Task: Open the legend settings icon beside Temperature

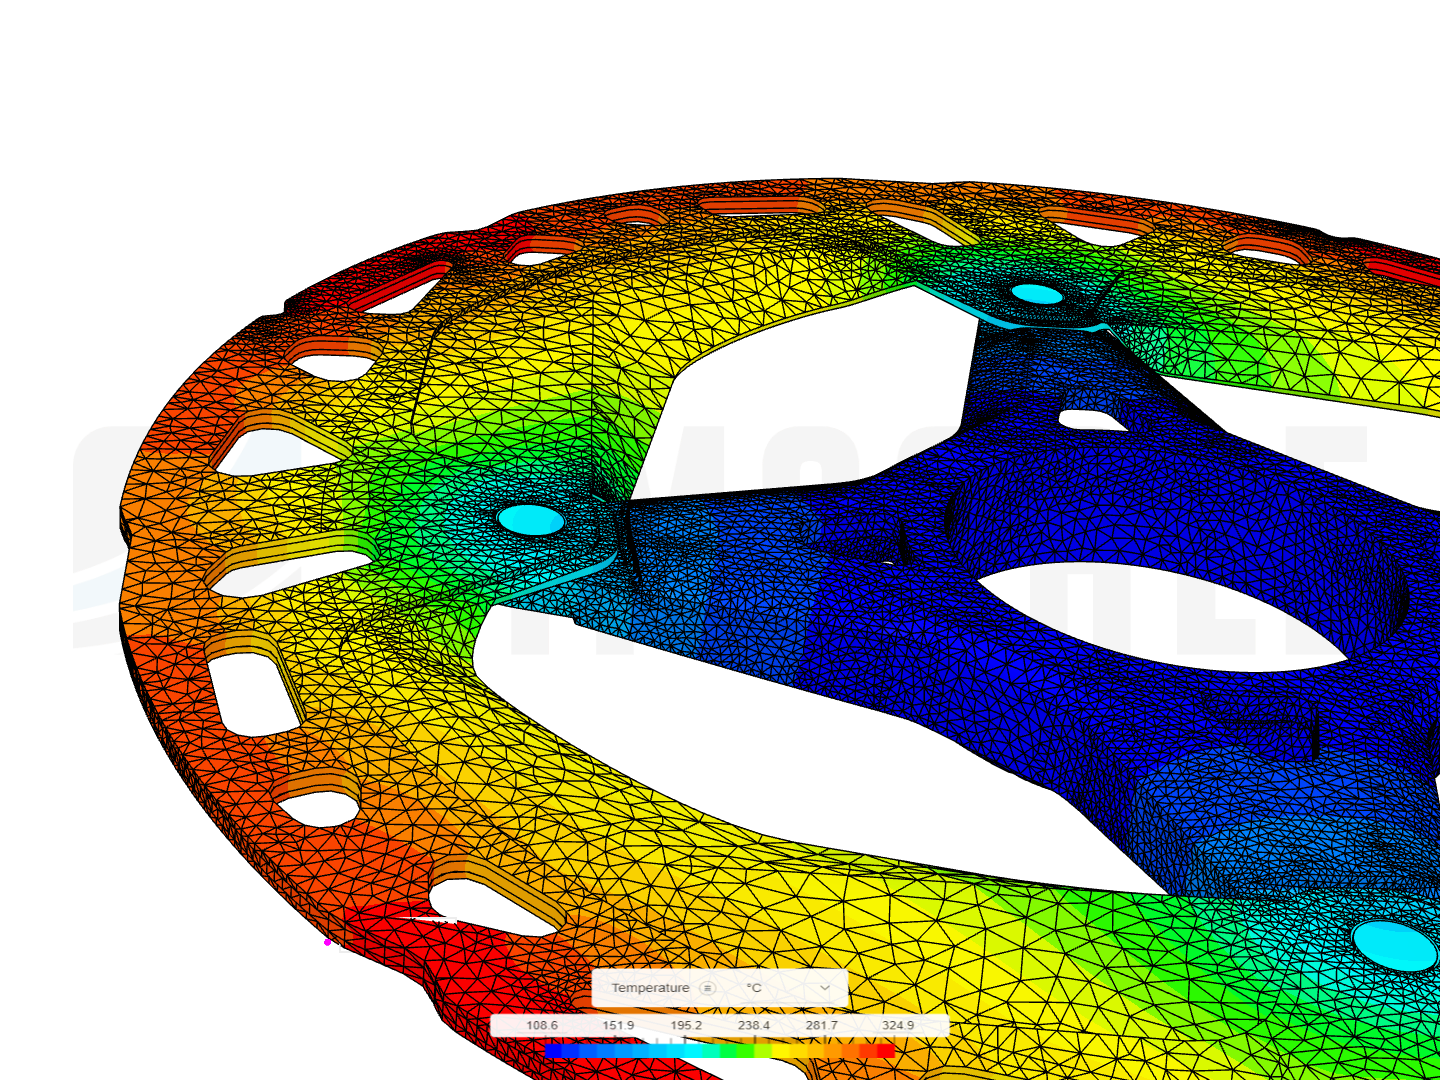Action: pos(708,988)
